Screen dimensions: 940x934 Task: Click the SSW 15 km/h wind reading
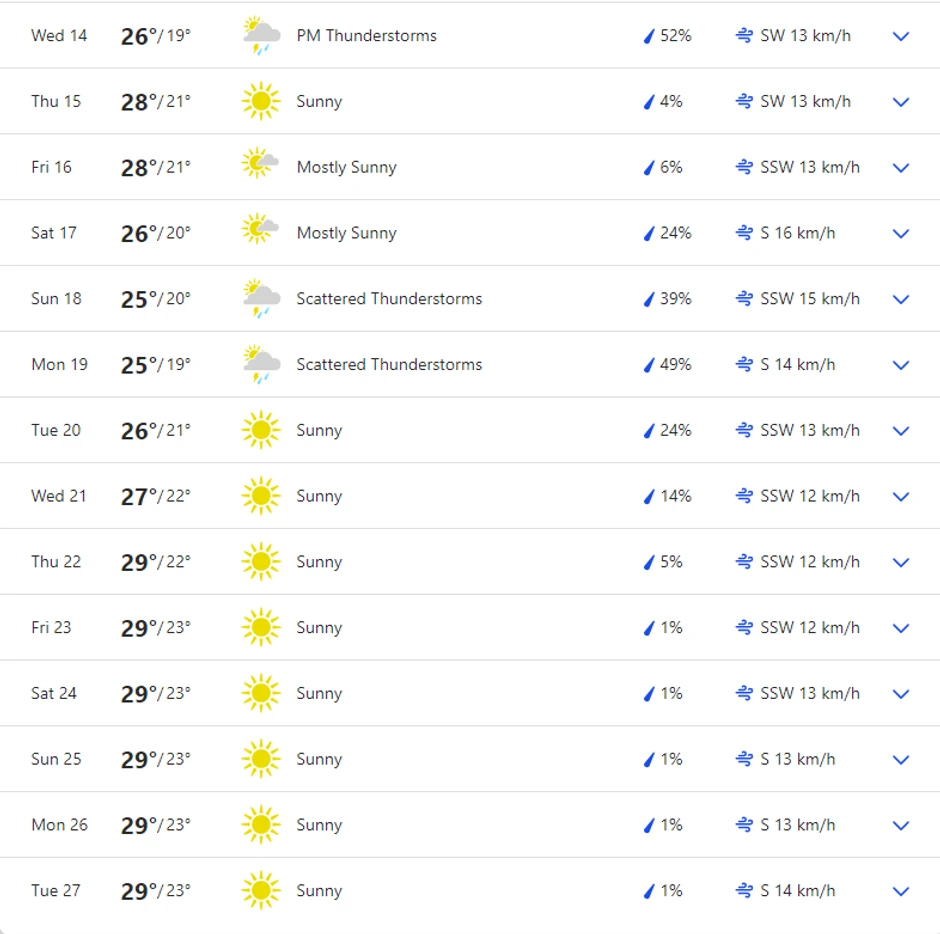[809, 299]
